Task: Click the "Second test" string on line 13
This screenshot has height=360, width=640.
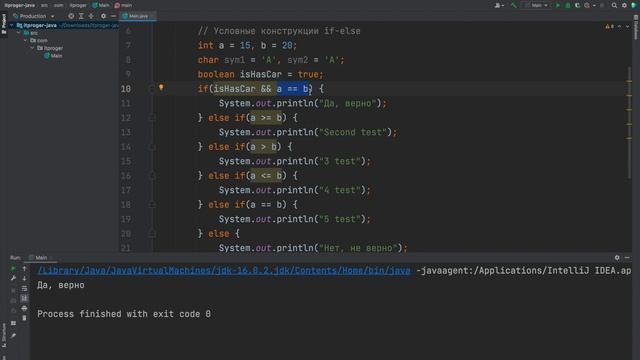Action: click(353, 132)
